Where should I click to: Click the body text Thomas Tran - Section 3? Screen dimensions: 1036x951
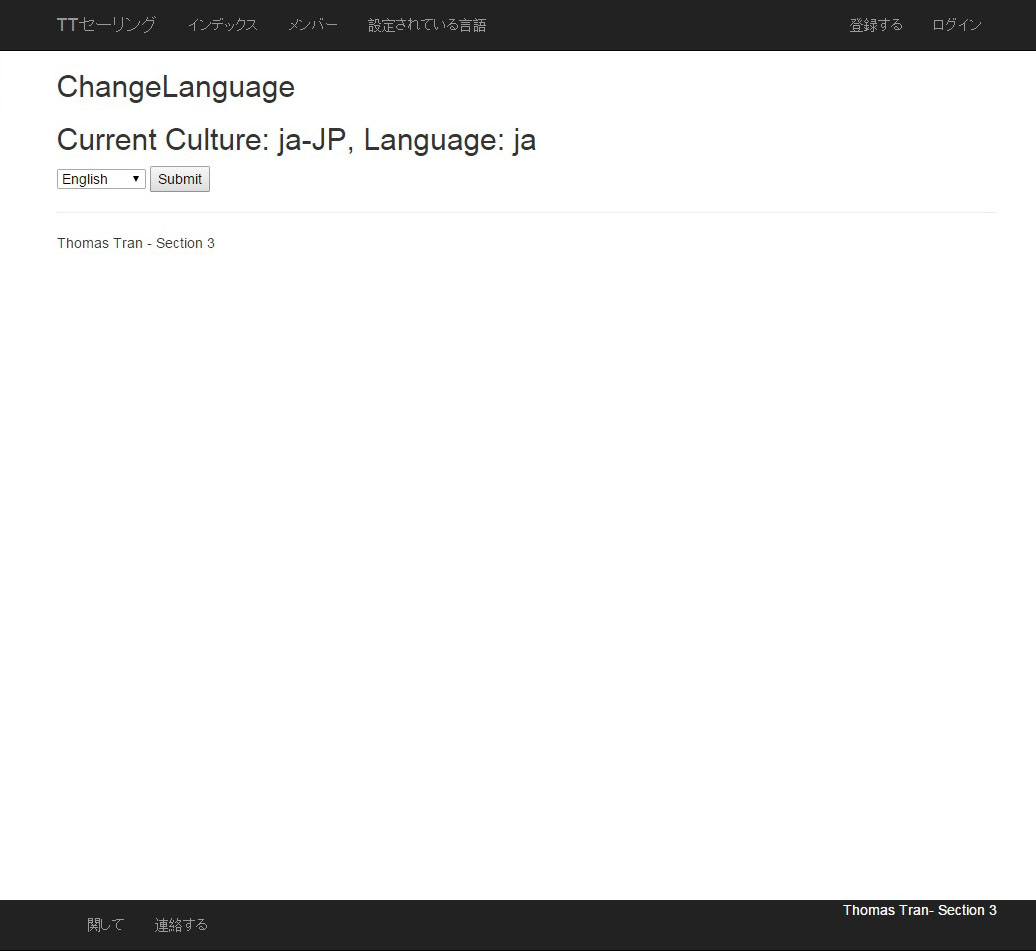pos(136,243)
